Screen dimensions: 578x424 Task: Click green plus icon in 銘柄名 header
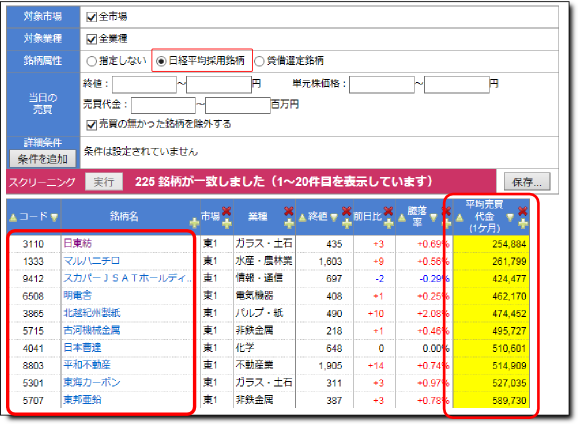[x=194, y=223]
